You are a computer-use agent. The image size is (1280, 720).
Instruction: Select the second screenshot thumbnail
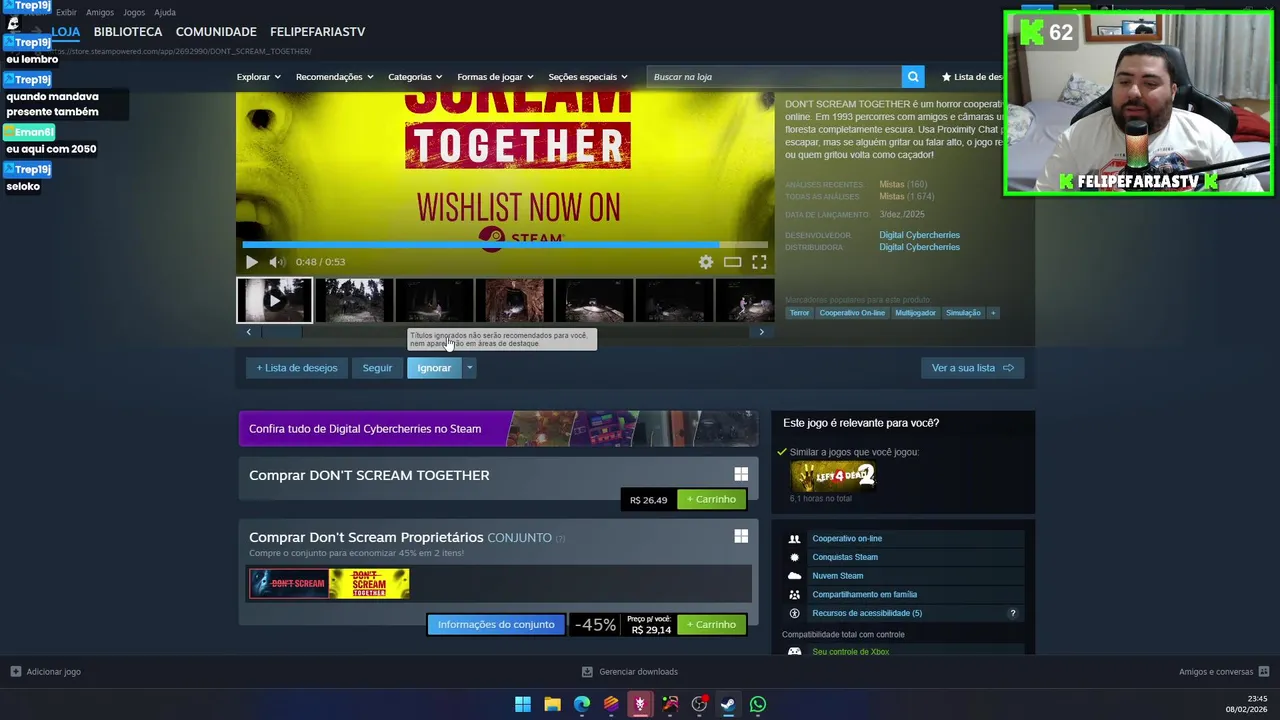354,300
